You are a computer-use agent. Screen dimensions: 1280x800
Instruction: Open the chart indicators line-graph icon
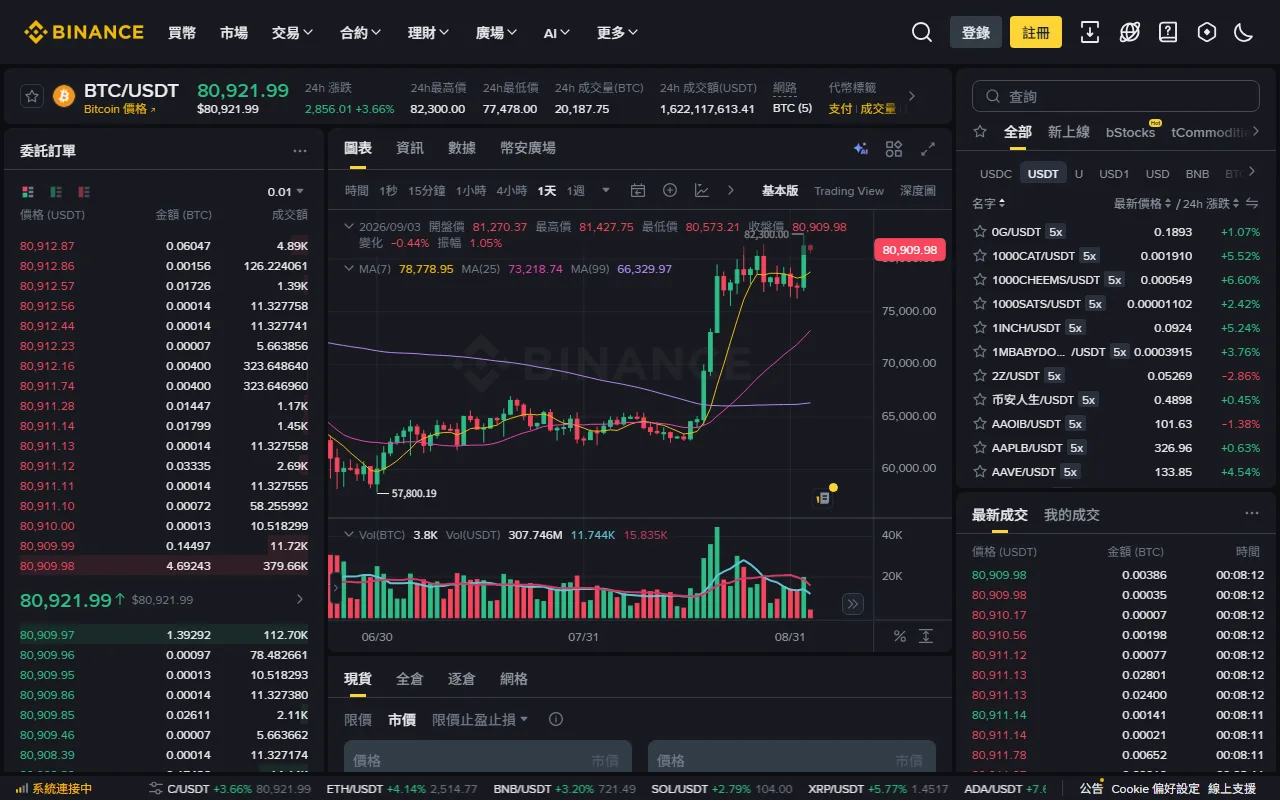702,190
